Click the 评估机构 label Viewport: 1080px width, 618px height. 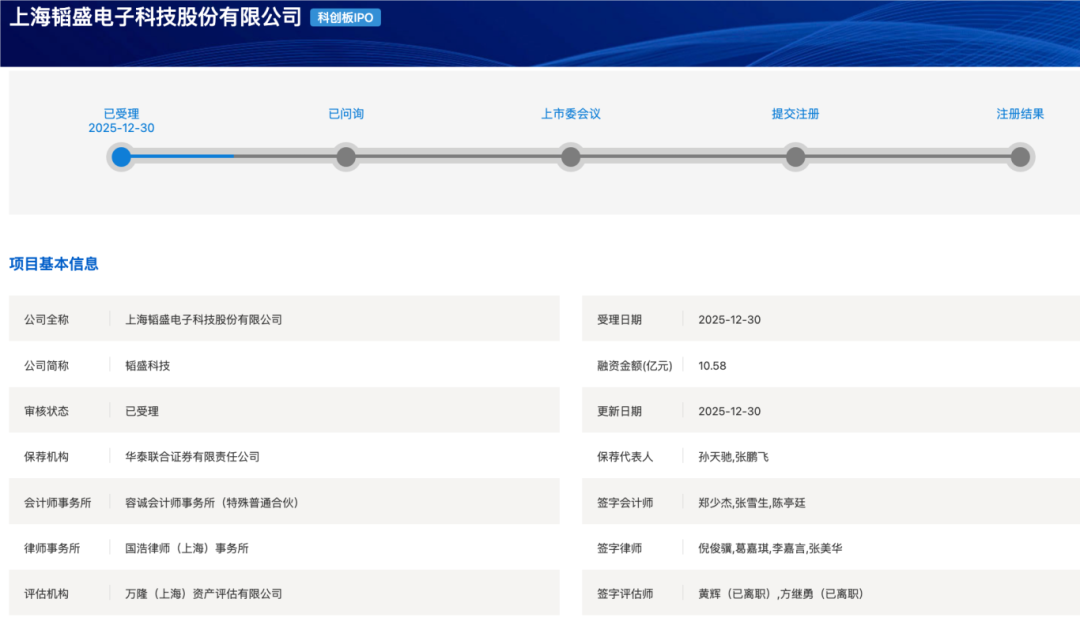(x=46, y=594)
